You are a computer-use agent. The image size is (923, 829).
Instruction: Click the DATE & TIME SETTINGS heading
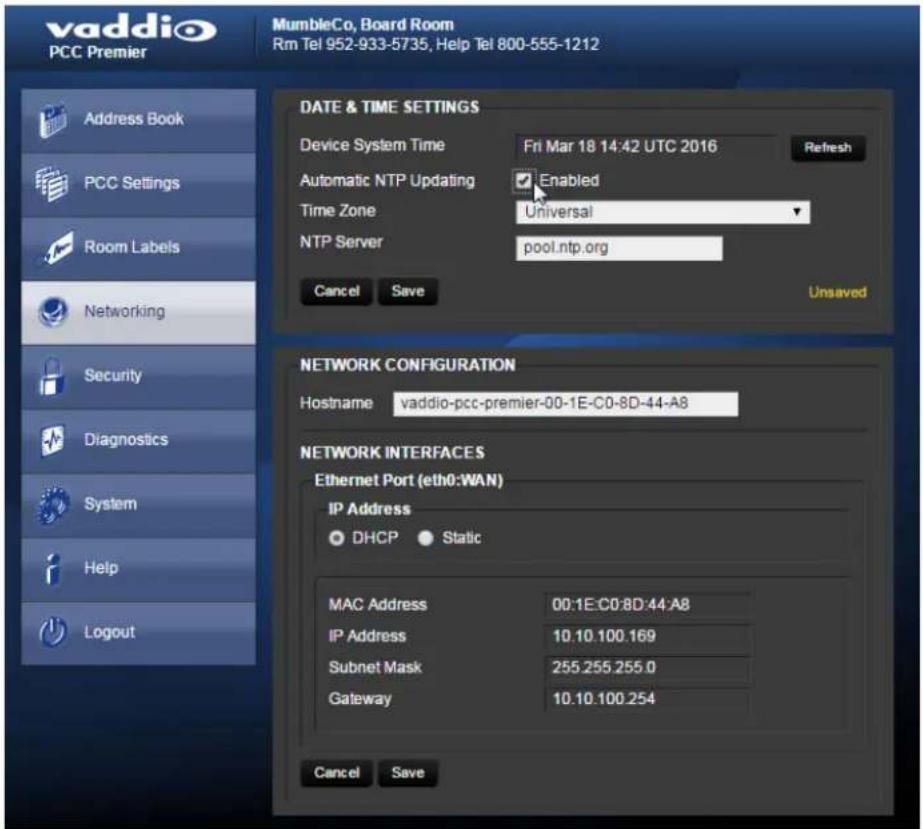coord(389,107)
